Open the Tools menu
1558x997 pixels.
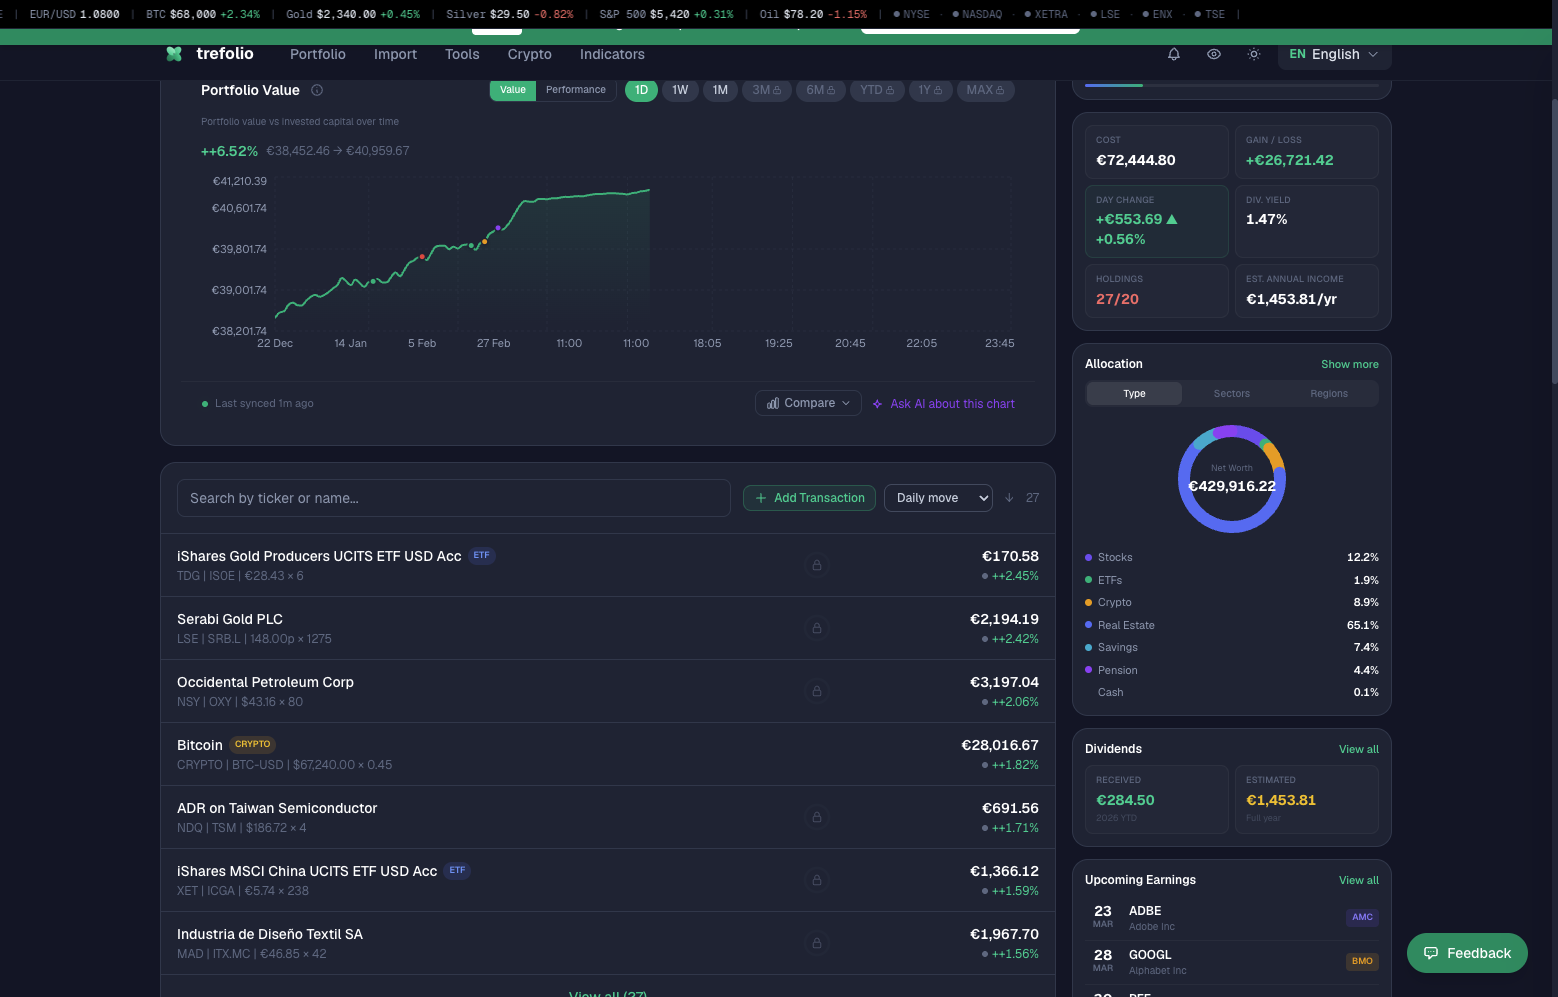click(x=462, y=54)
